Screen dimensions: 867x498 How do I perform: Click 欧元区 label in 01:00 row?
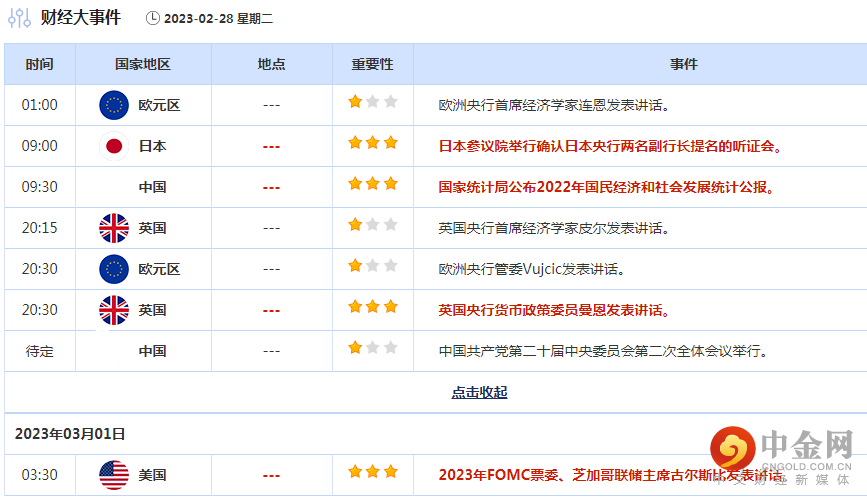click(x=159, y=105)
